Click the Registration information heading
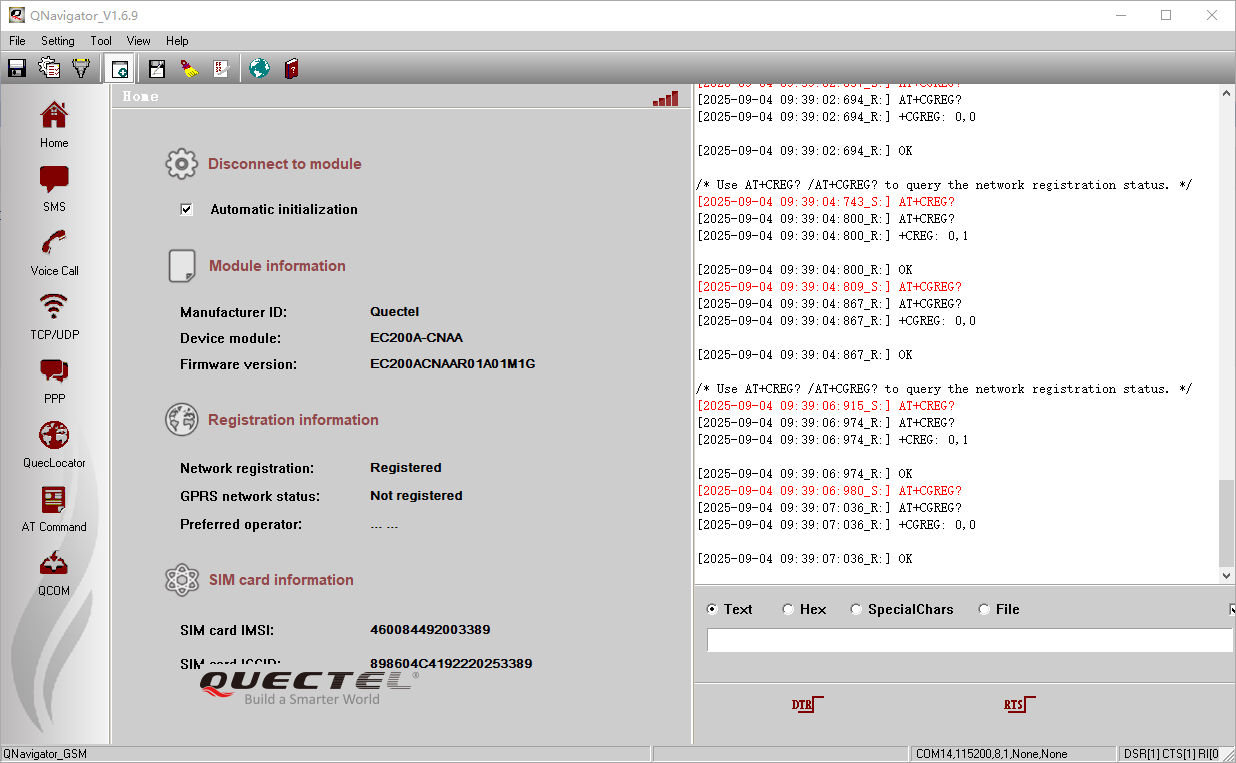This screenshot has width=1236, height=763. pyautogui.click(x=293, y=420)
